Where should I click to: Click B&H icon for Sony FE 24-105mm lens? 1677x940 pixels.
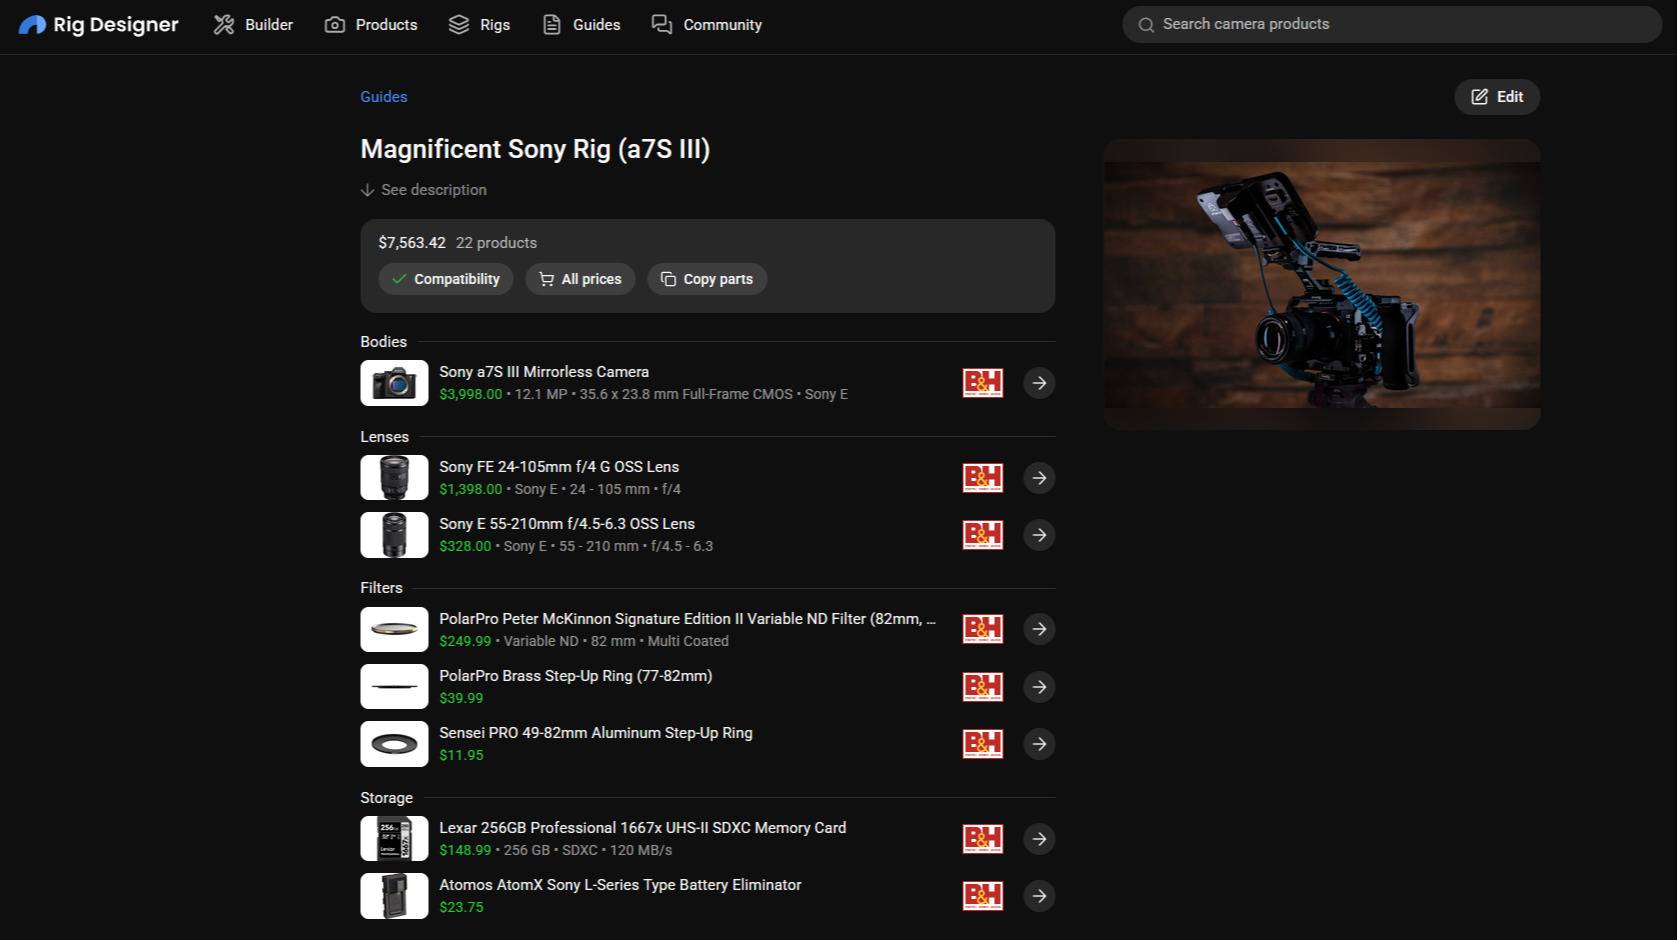pyautogui.click(x=982, y=478)
